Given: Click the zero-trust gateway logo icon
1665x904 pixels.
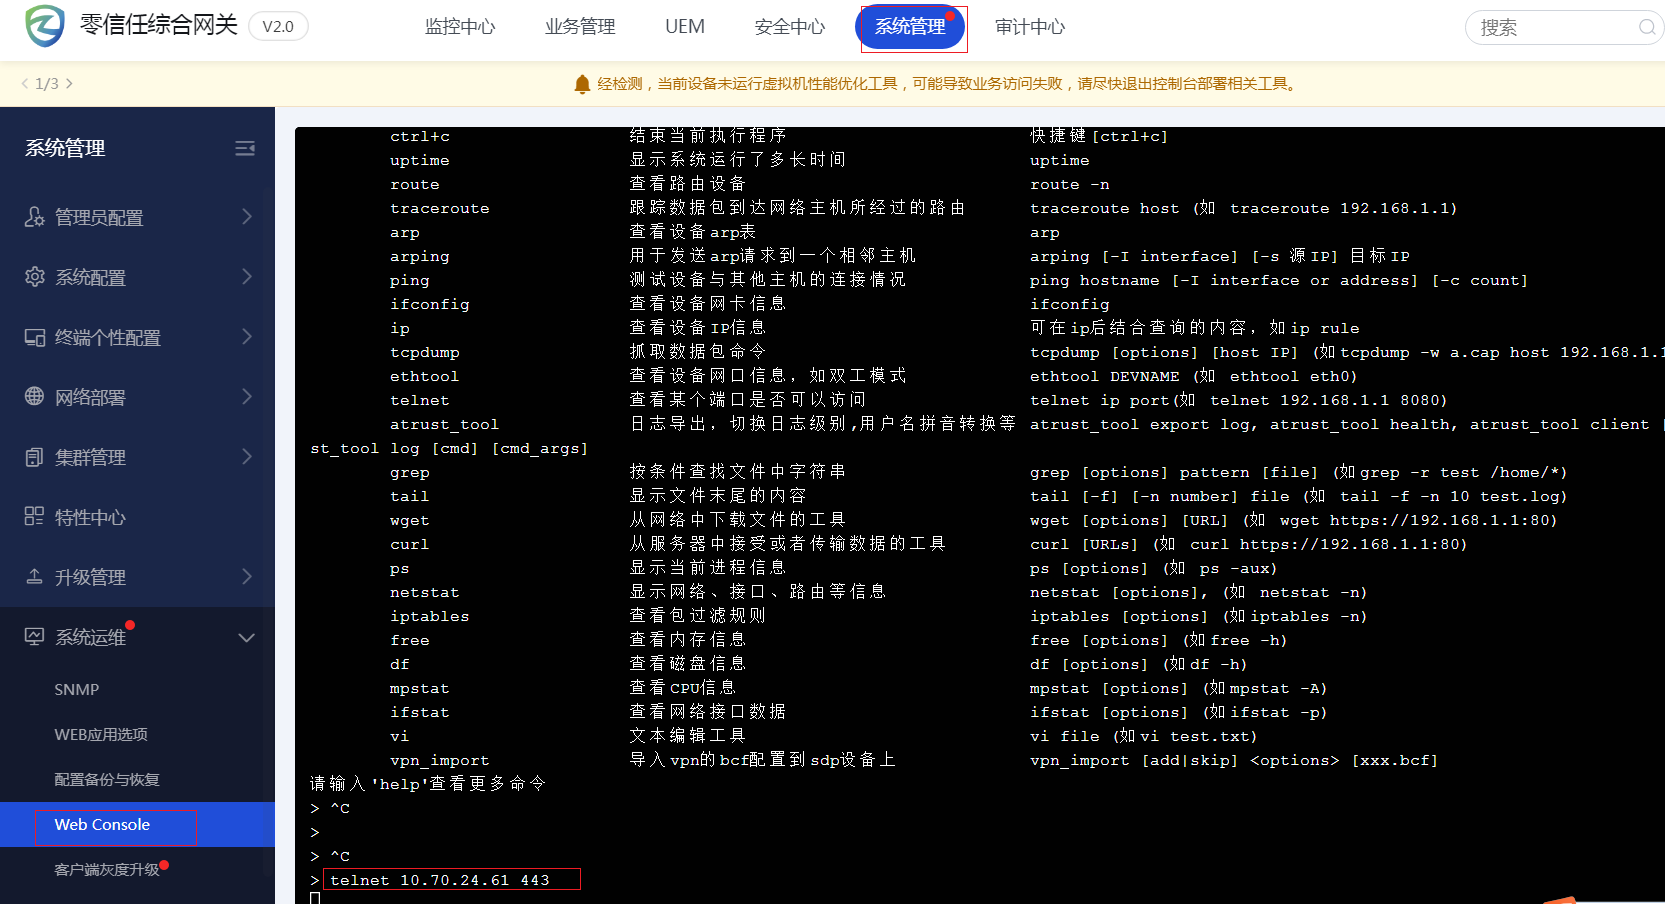Looking at the screenshot, I should pos(42,25).
